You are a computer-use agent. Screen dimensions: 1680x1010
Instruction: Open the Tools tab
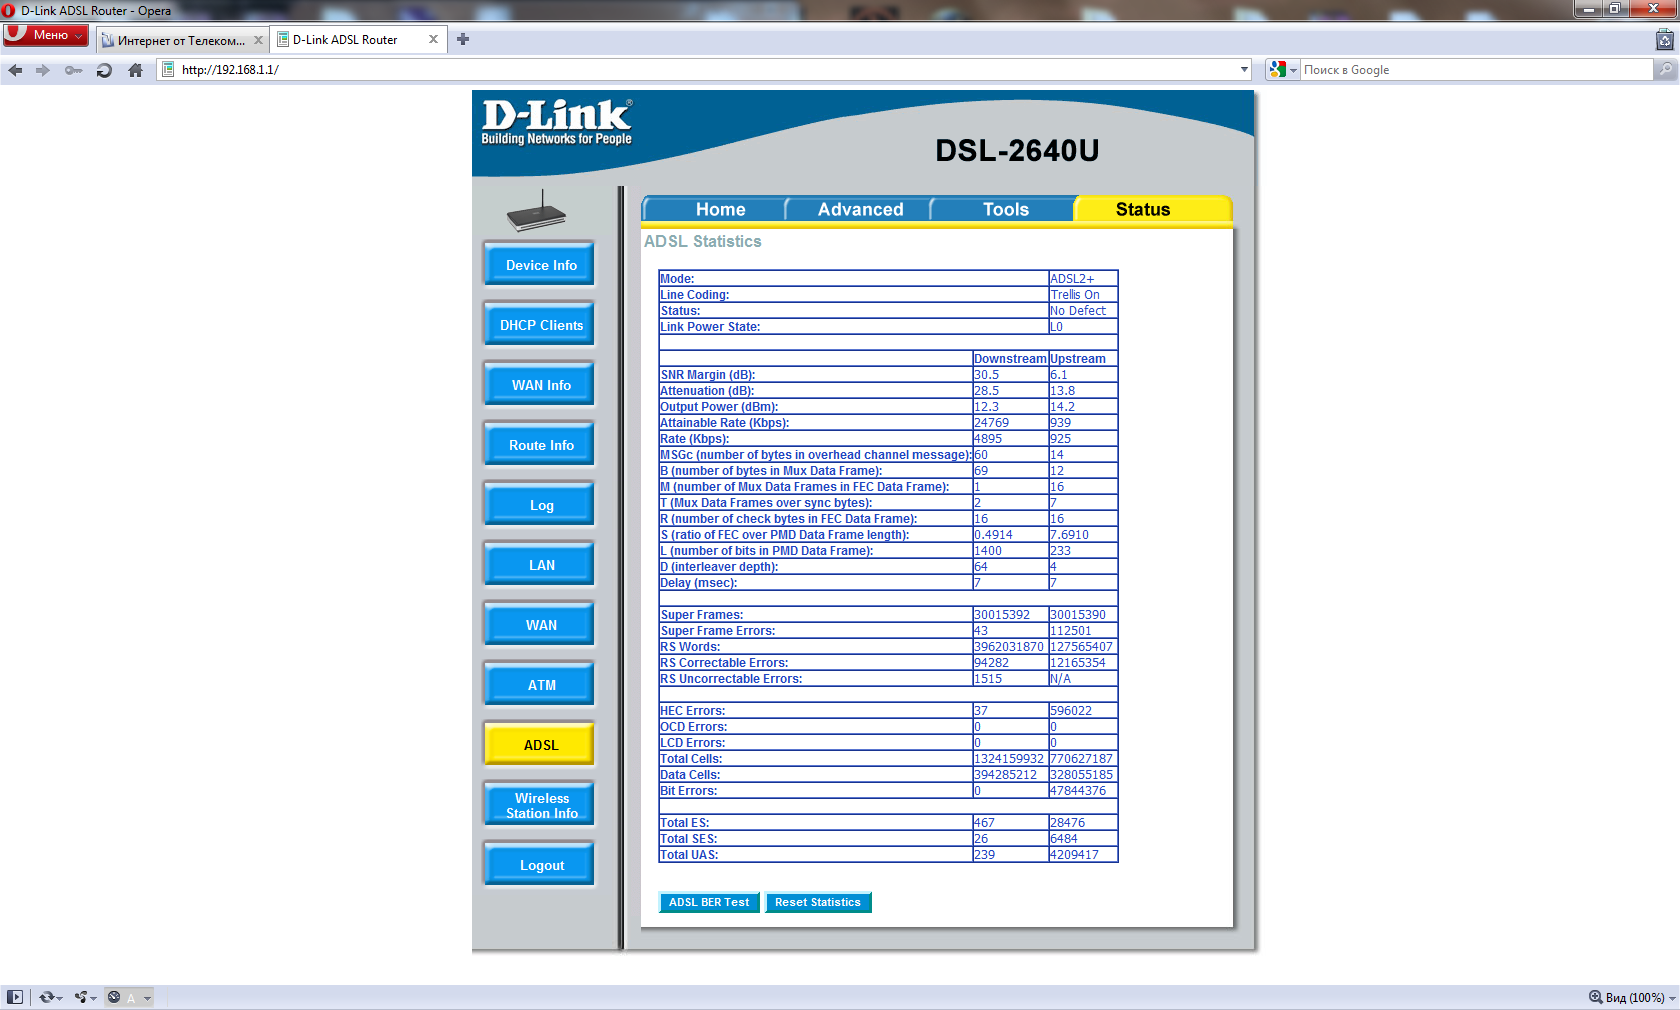click(x=1005, y=209)
